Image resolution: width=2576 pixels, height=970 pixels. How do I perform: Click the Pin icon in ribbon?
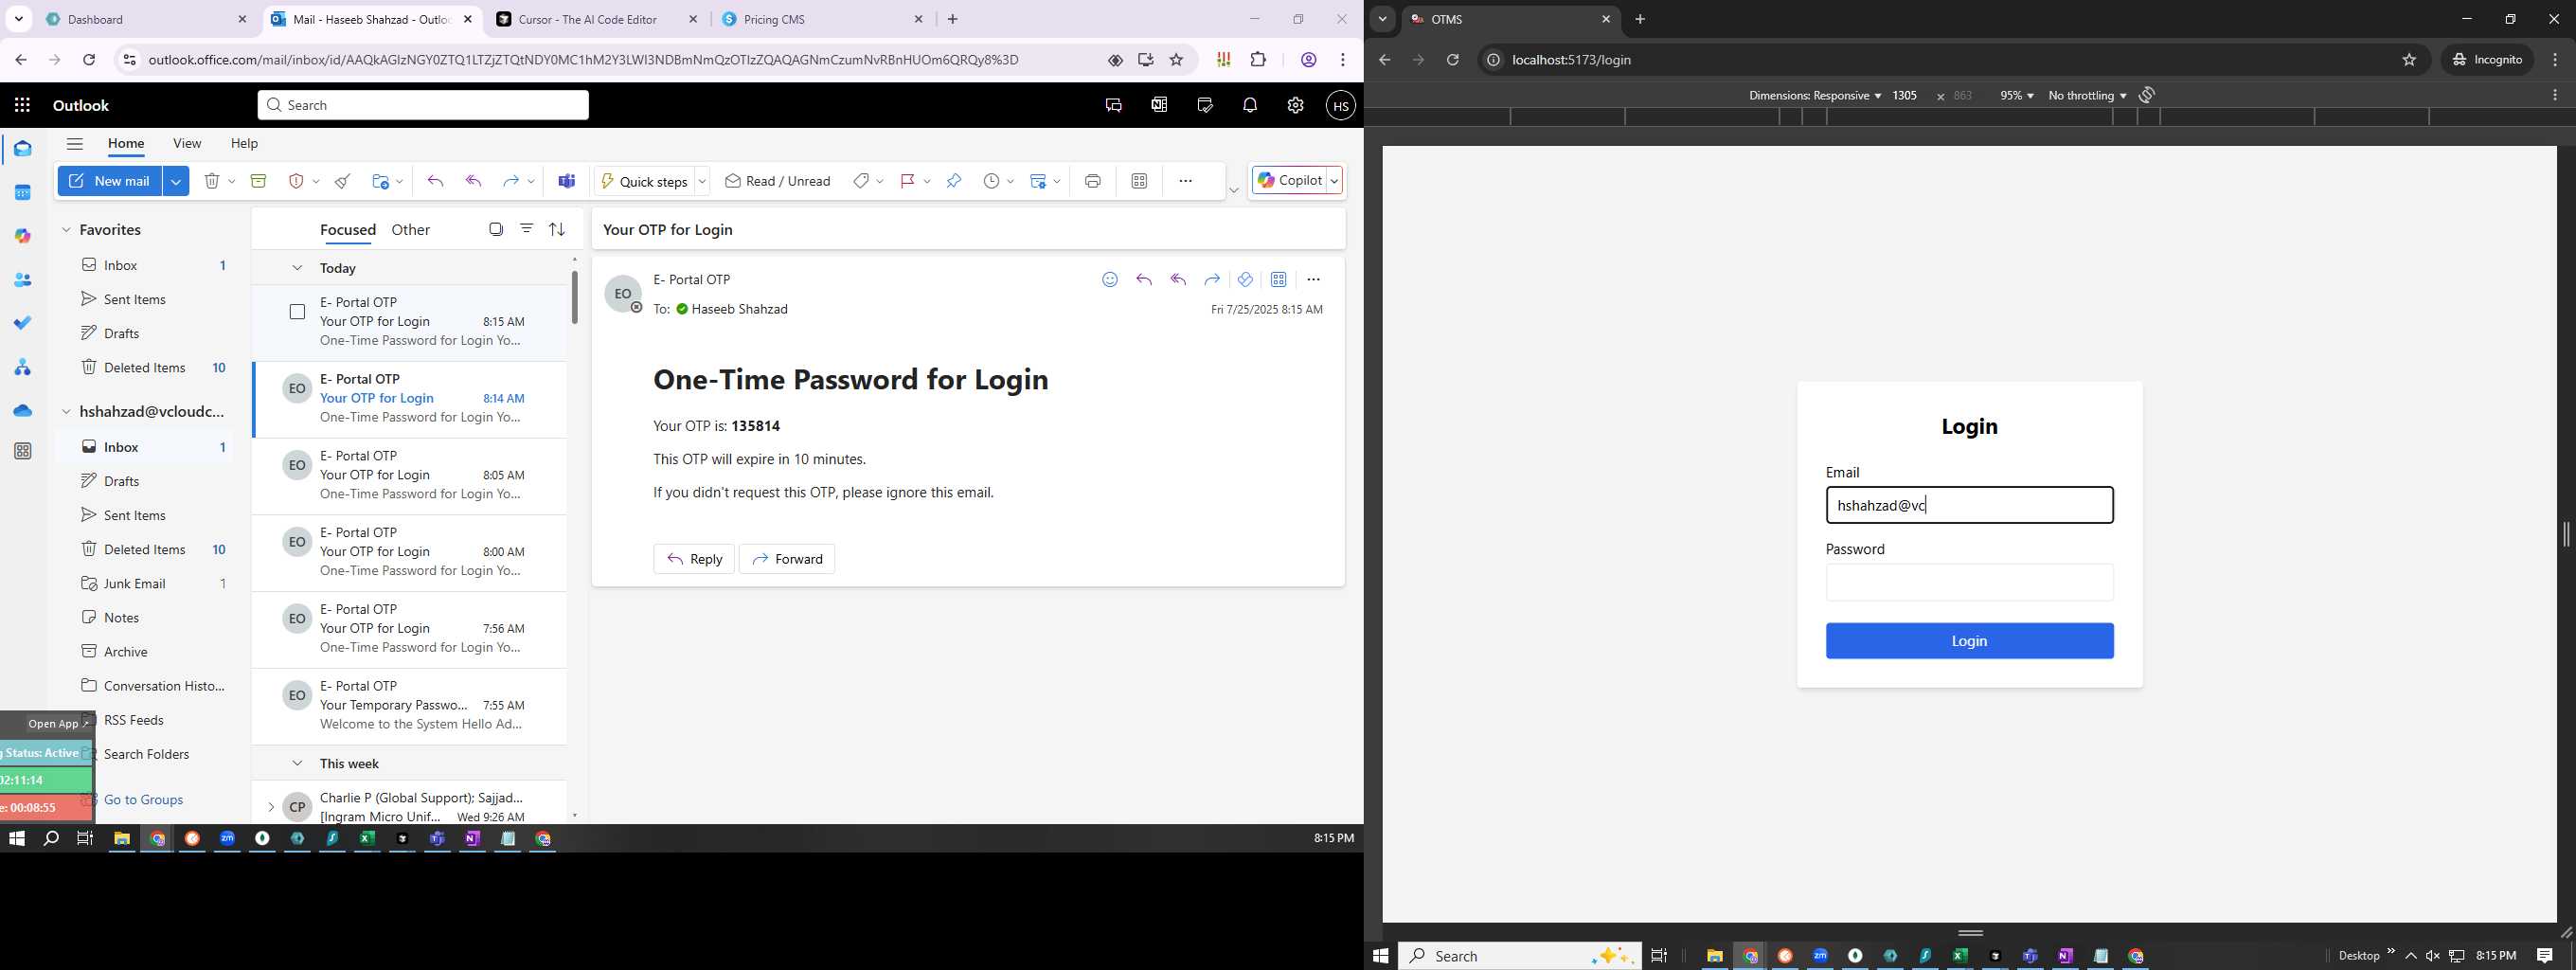[x=954, y=181]
